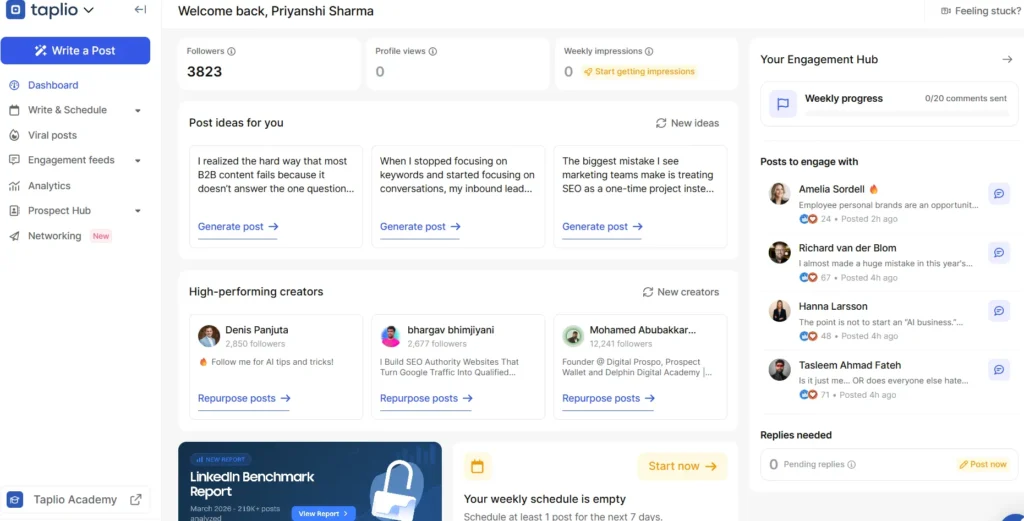Click the followers count 3823
This screenshot has height=521, width=1024.
(x=204, y=72)
